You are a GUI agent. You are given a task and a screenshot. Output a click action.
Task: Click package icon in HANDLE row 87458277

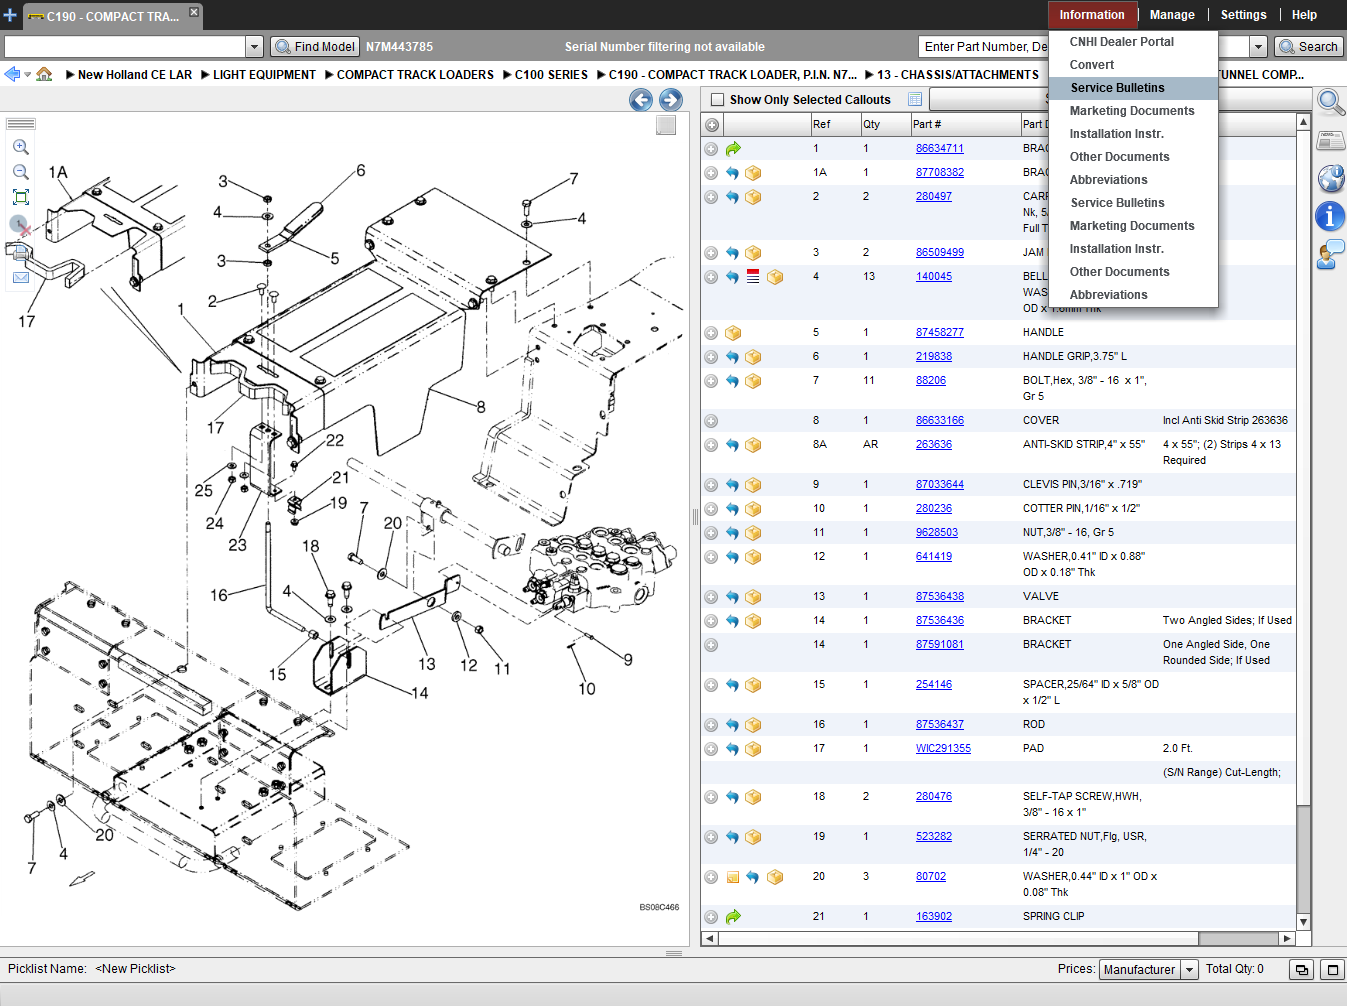[x=733, y=332]
